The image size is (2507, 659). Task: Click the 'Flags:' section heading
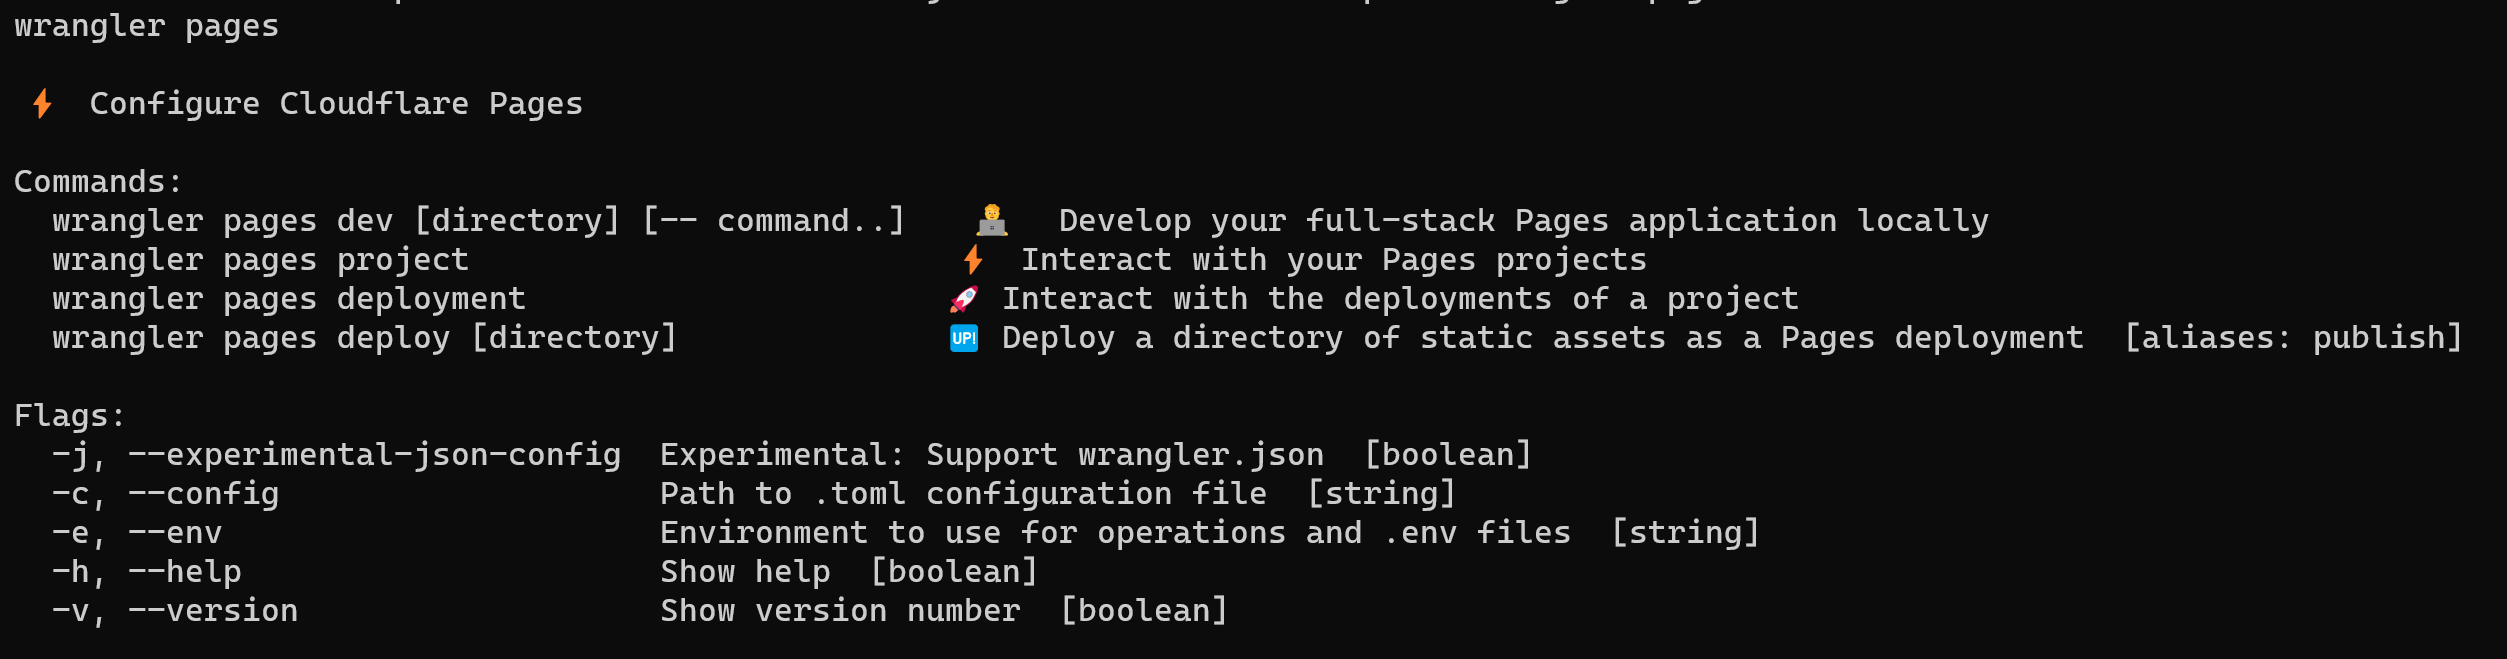(x=70, y=416)
